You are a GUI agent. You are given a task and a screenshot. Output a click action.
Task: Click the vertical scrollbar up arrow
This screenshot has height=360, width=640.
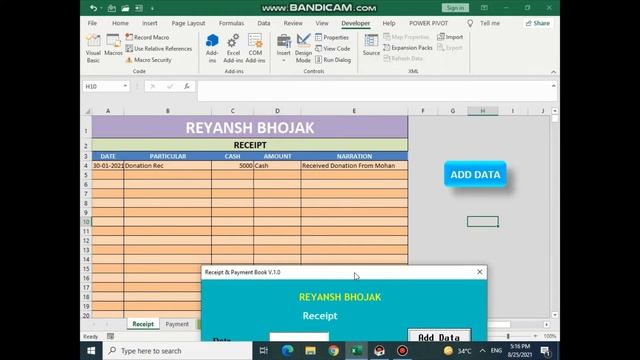(555, 111)
